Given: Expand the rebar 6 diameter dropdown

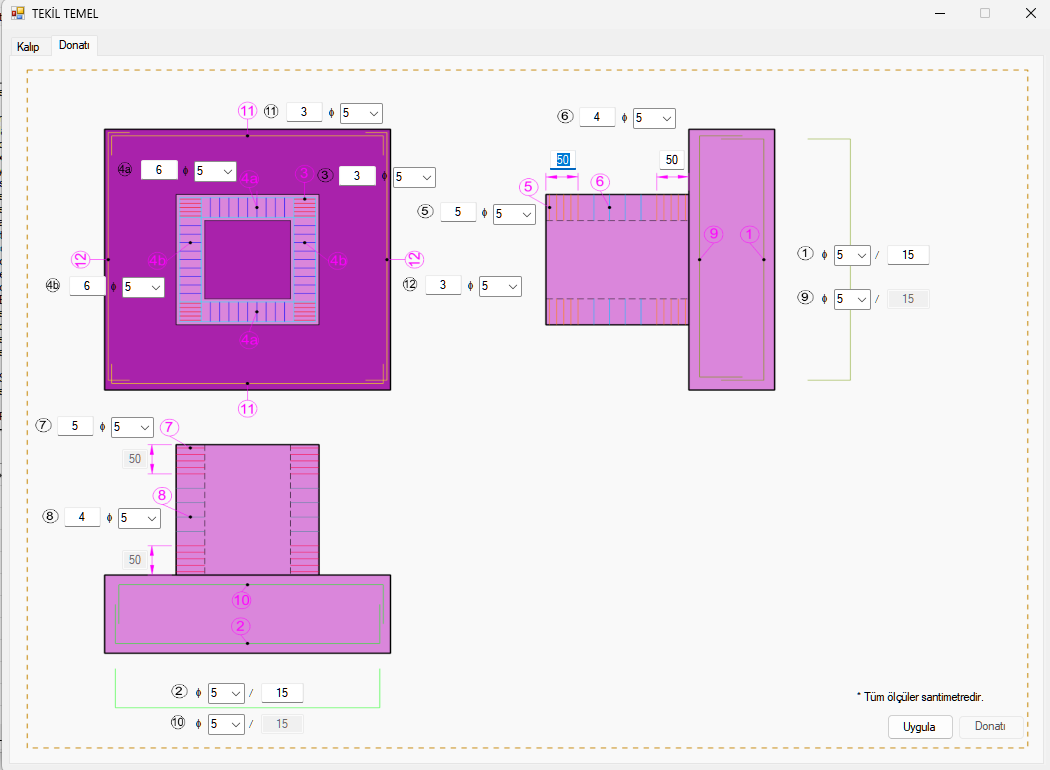Looking at the screenshot, I should (x=654, y=118).
